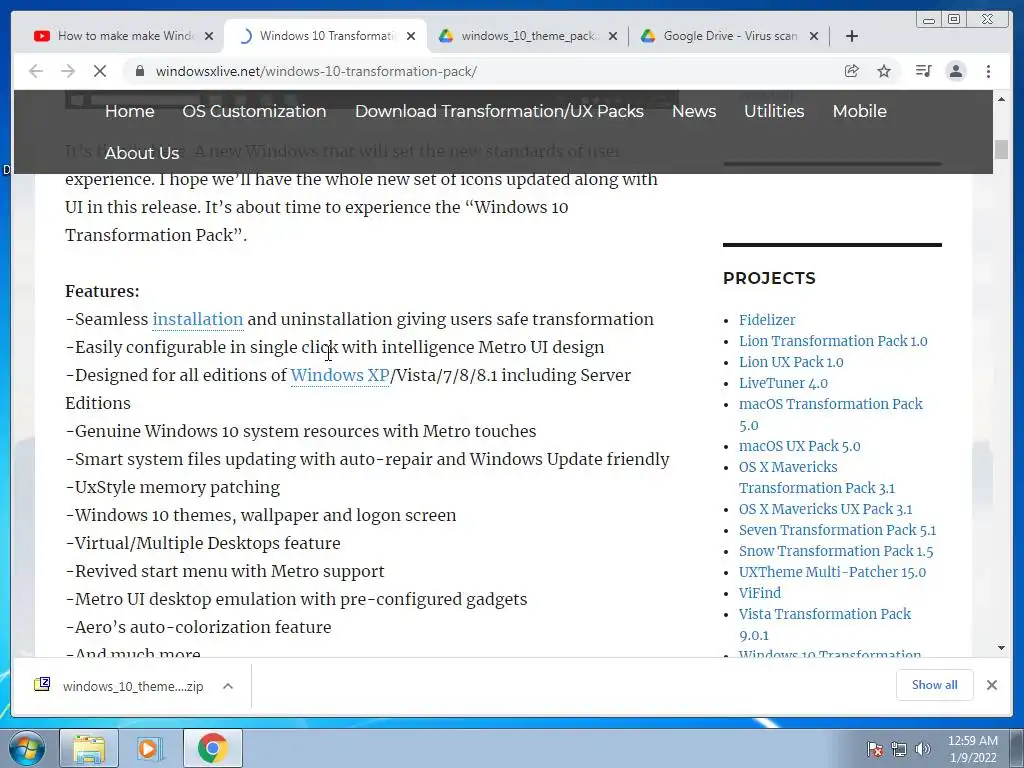This screenshot has height=768, width=1024.
Task: Open macOS Transformation Pack 5.0 link
Action: pyautogui.click(x=831, y=415)
